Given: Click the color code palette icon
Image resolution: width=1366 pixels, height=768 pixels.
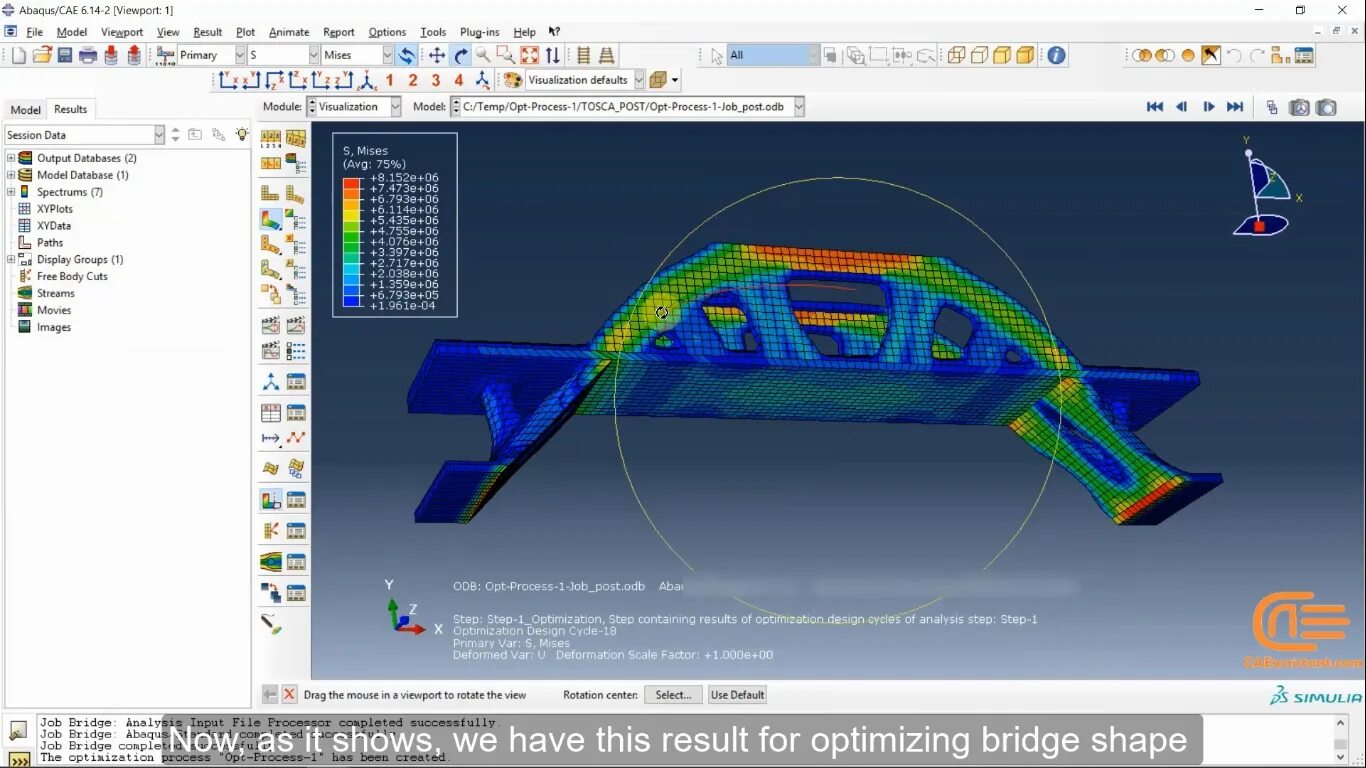Looking at the screenshot, I should 512,80.
